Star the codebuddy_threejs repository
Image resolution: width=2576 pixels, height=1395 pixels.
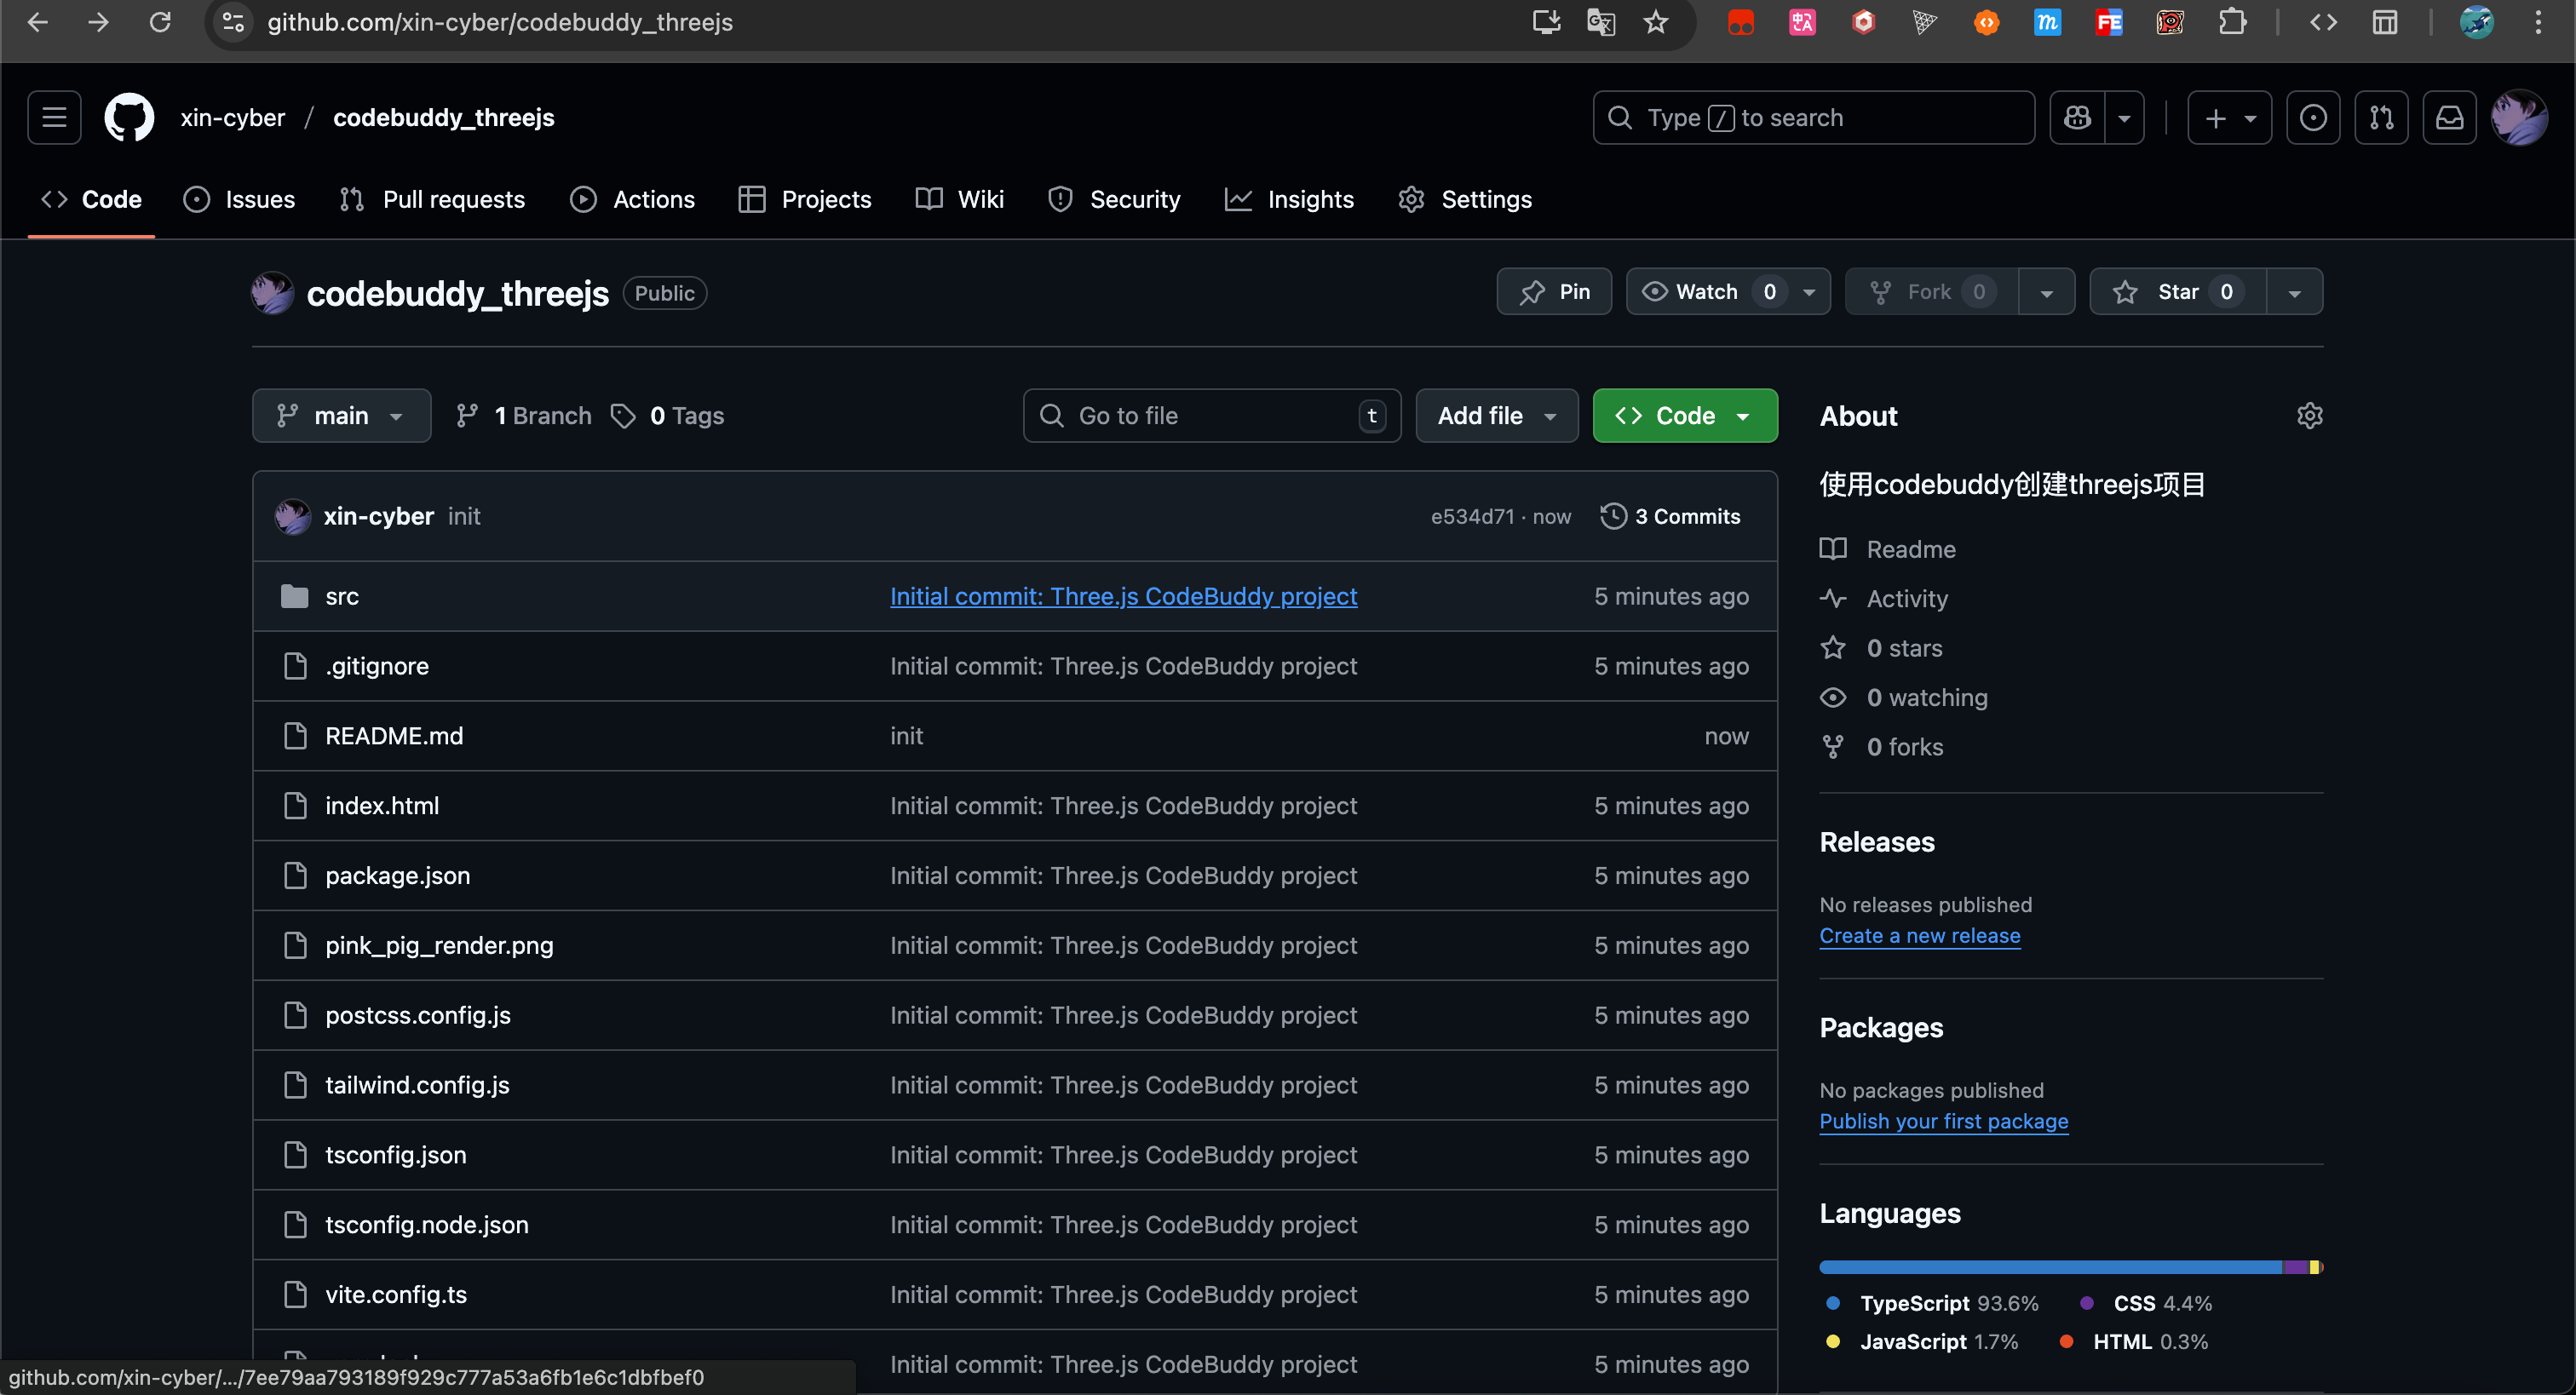click(x=2178, y=292)
